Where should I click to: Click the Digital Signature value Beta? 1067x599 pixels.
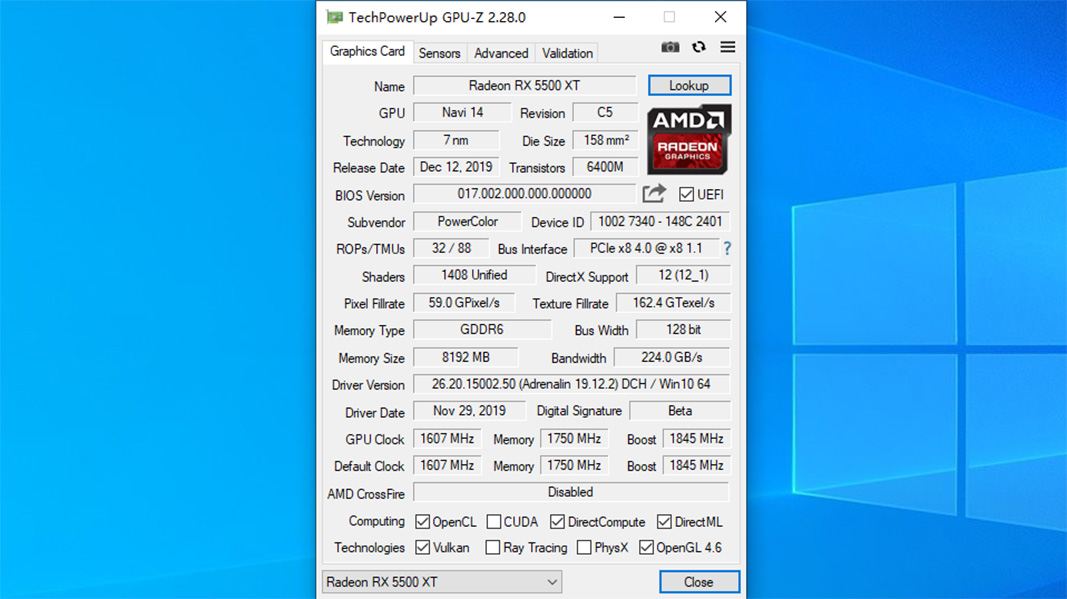click(x=680, y=411)
